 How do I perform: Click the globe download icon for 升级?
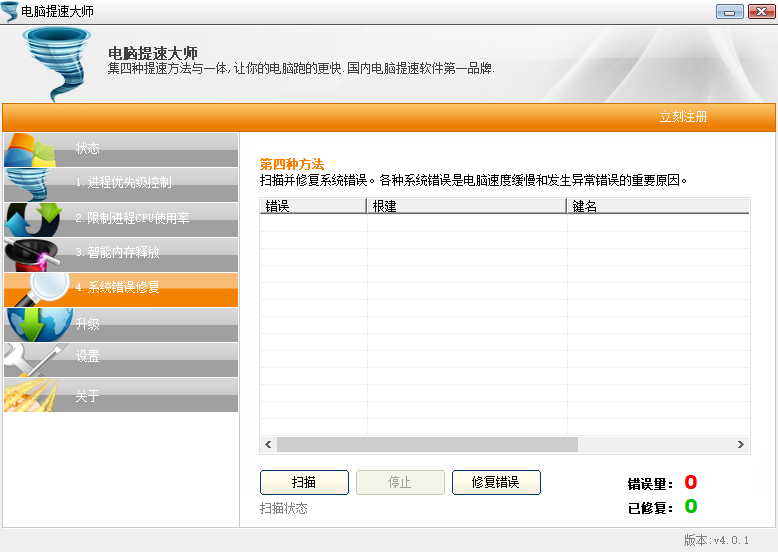point(38,324)
